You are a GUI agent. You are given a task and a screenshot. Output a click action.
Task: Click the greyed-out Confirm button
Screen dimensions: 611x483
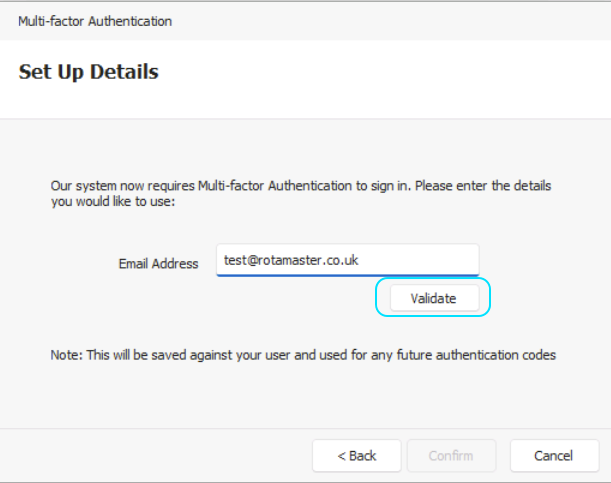tap(451, 456)
